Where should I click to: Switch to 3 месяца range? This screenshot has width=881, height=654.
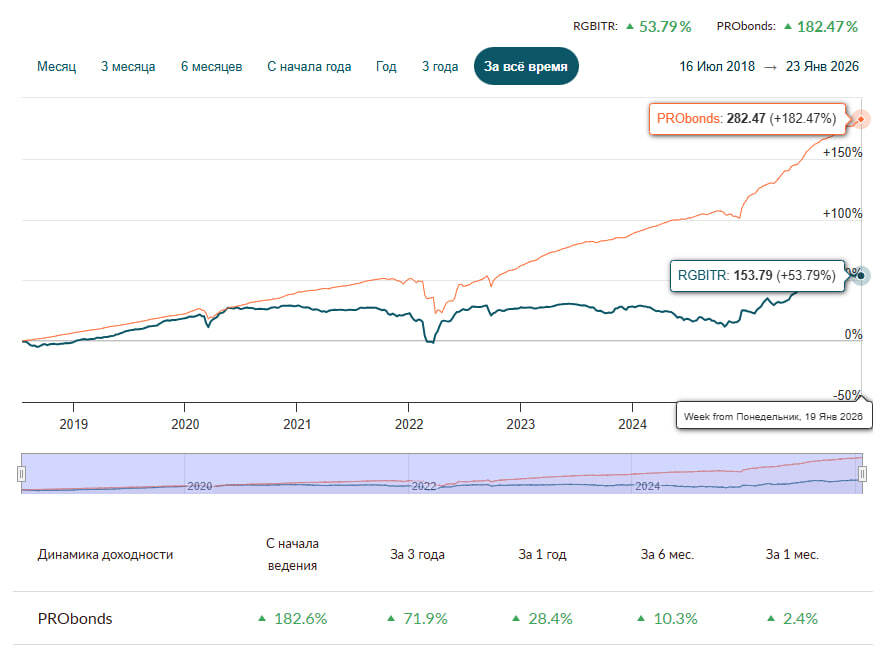coord(128,67)
